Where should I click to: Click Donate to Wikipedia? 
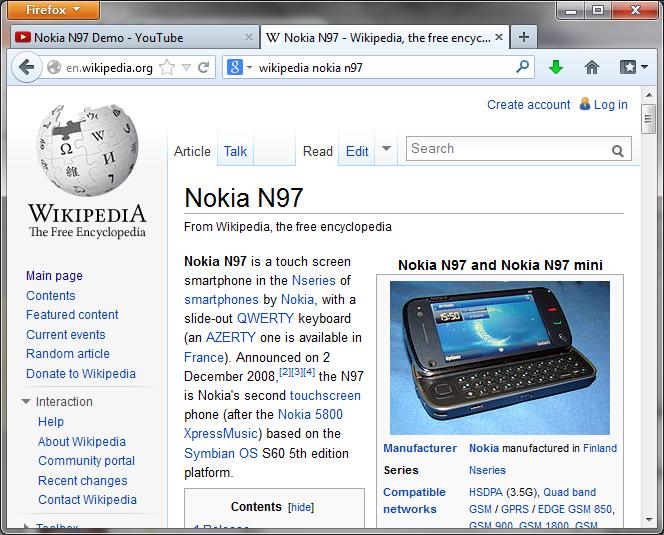point(81,374)
